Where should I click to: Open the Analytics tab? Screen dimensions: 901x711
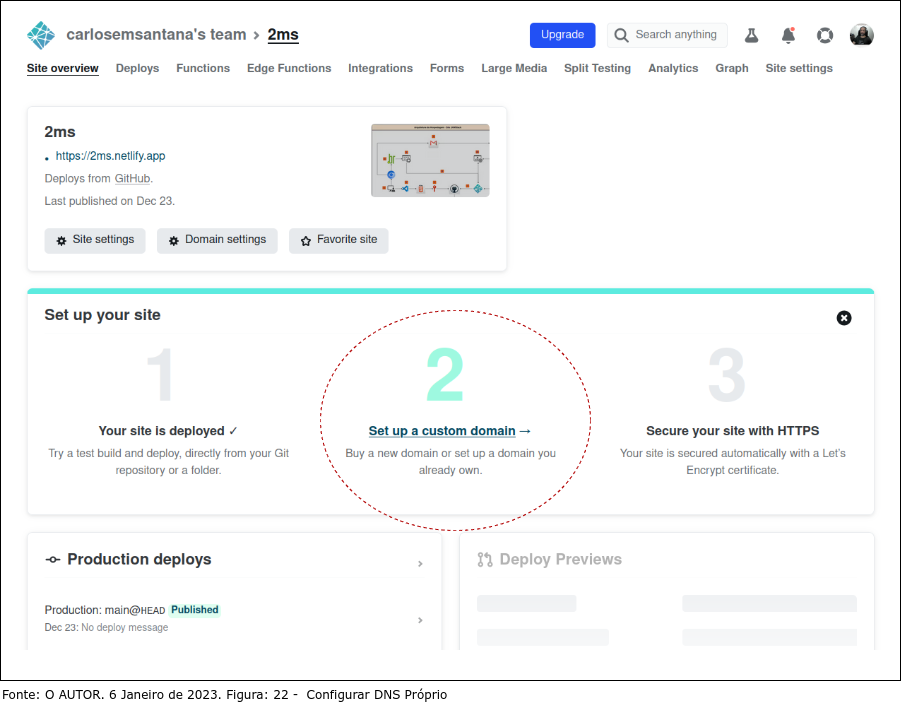click(673, 68)
